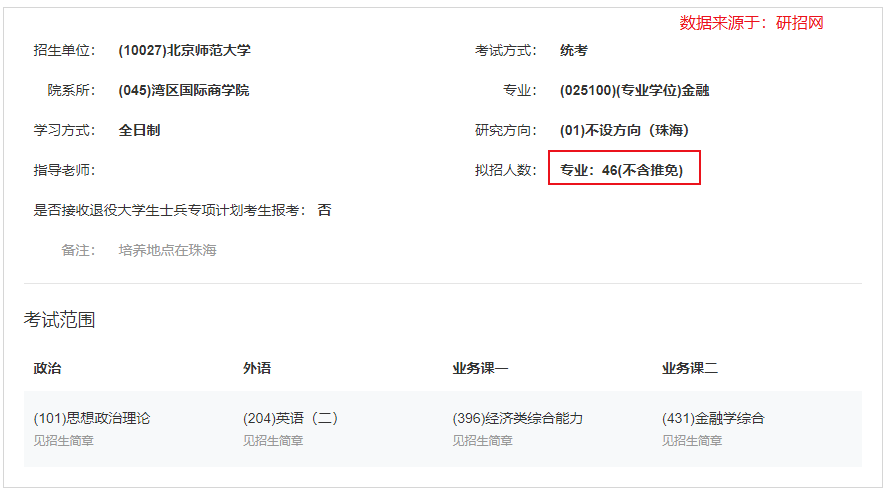Viewport: 886px width, 493px height.
Task: Click the department value (045)湾区国际商学院
Action: pyautogui.click(x=184, y=90)
